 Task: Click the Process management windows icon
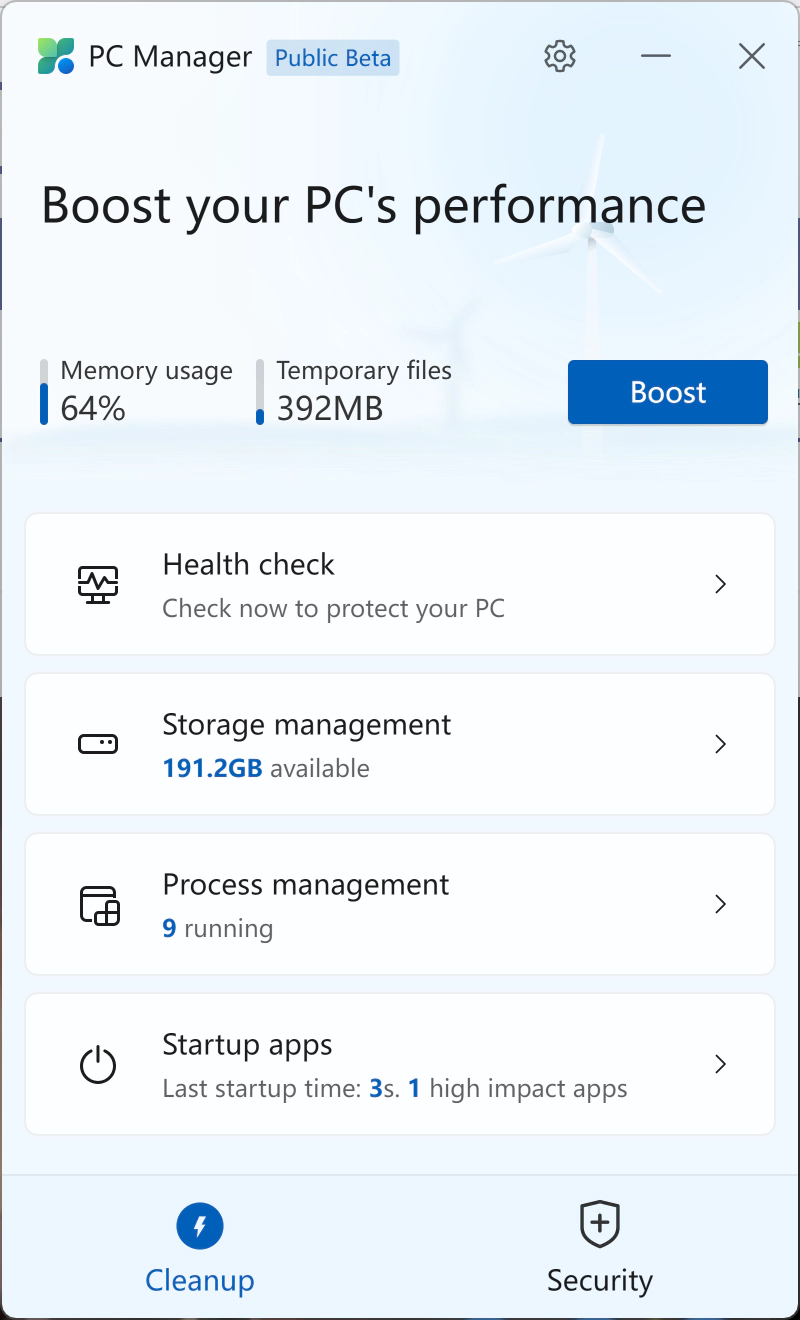click(99, 905)
